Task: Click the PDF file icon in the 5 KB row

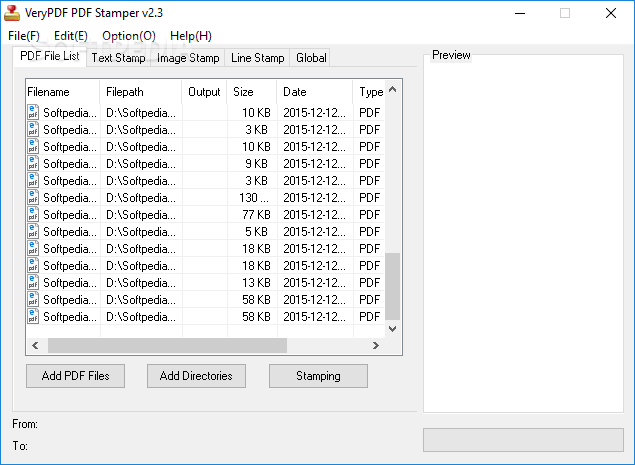Action: pos(33,231)
